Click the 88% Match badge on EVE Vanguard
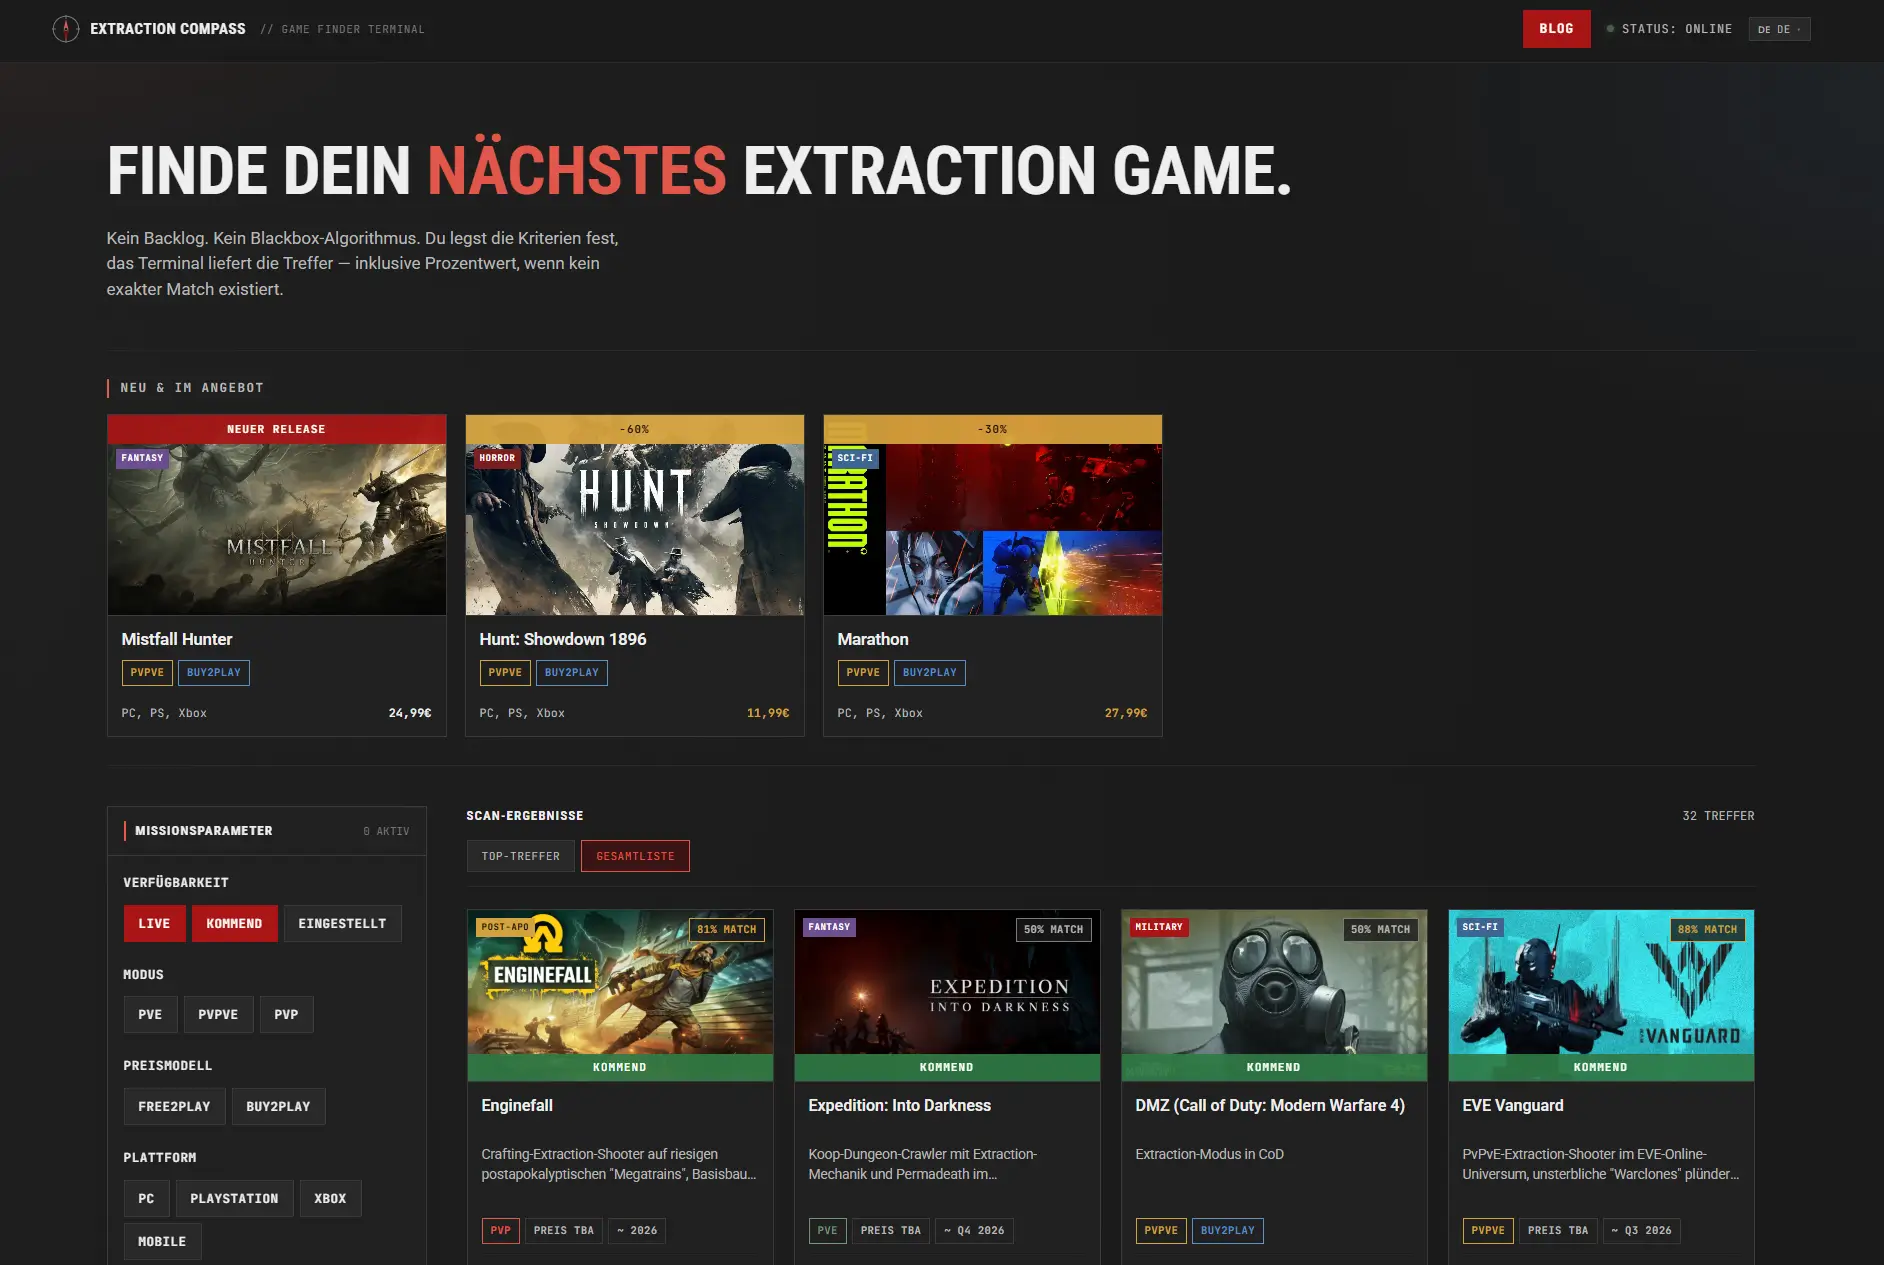 1708,930
